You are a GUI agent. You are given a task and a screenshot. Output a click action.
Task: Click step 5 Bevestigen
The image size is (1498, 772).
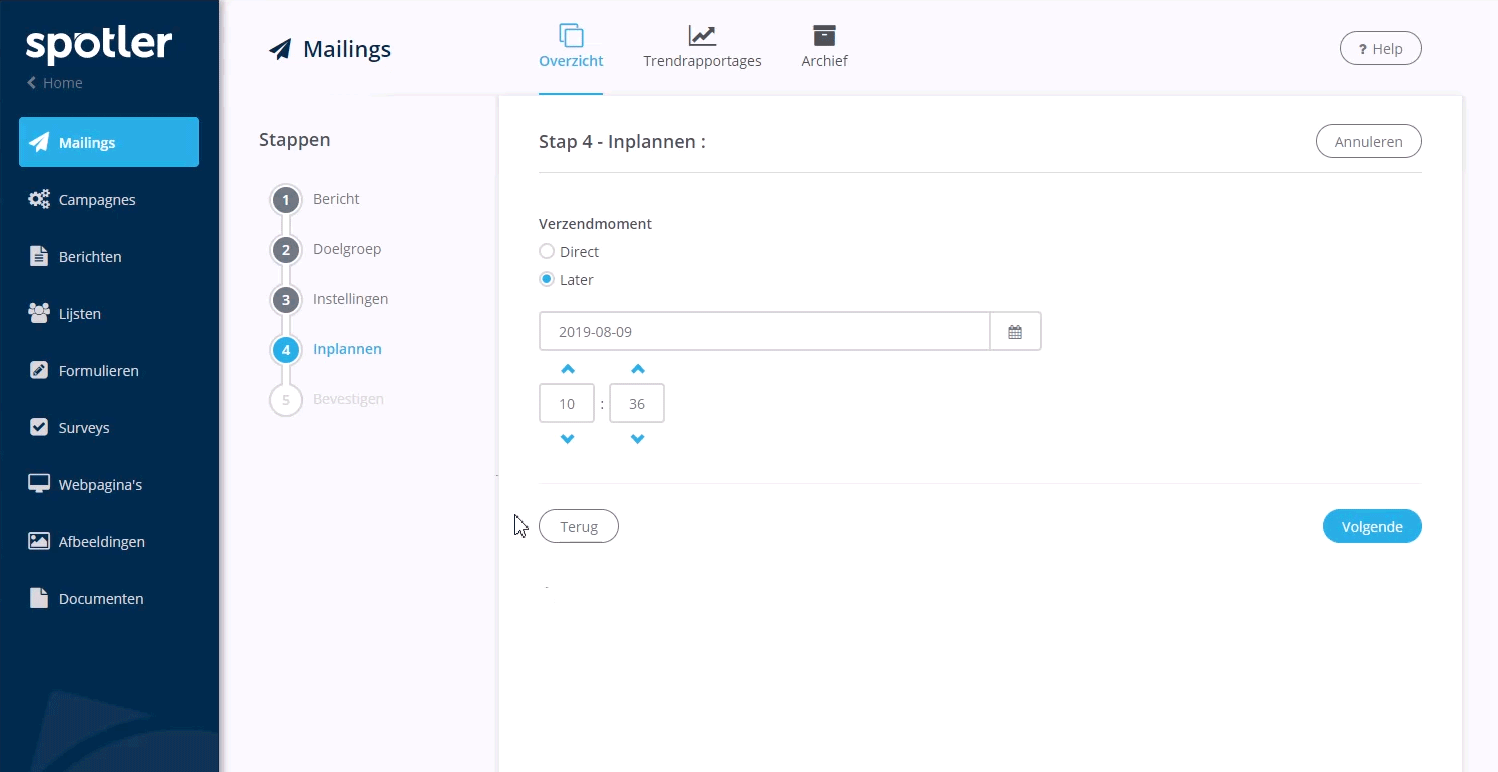(328, 399)
